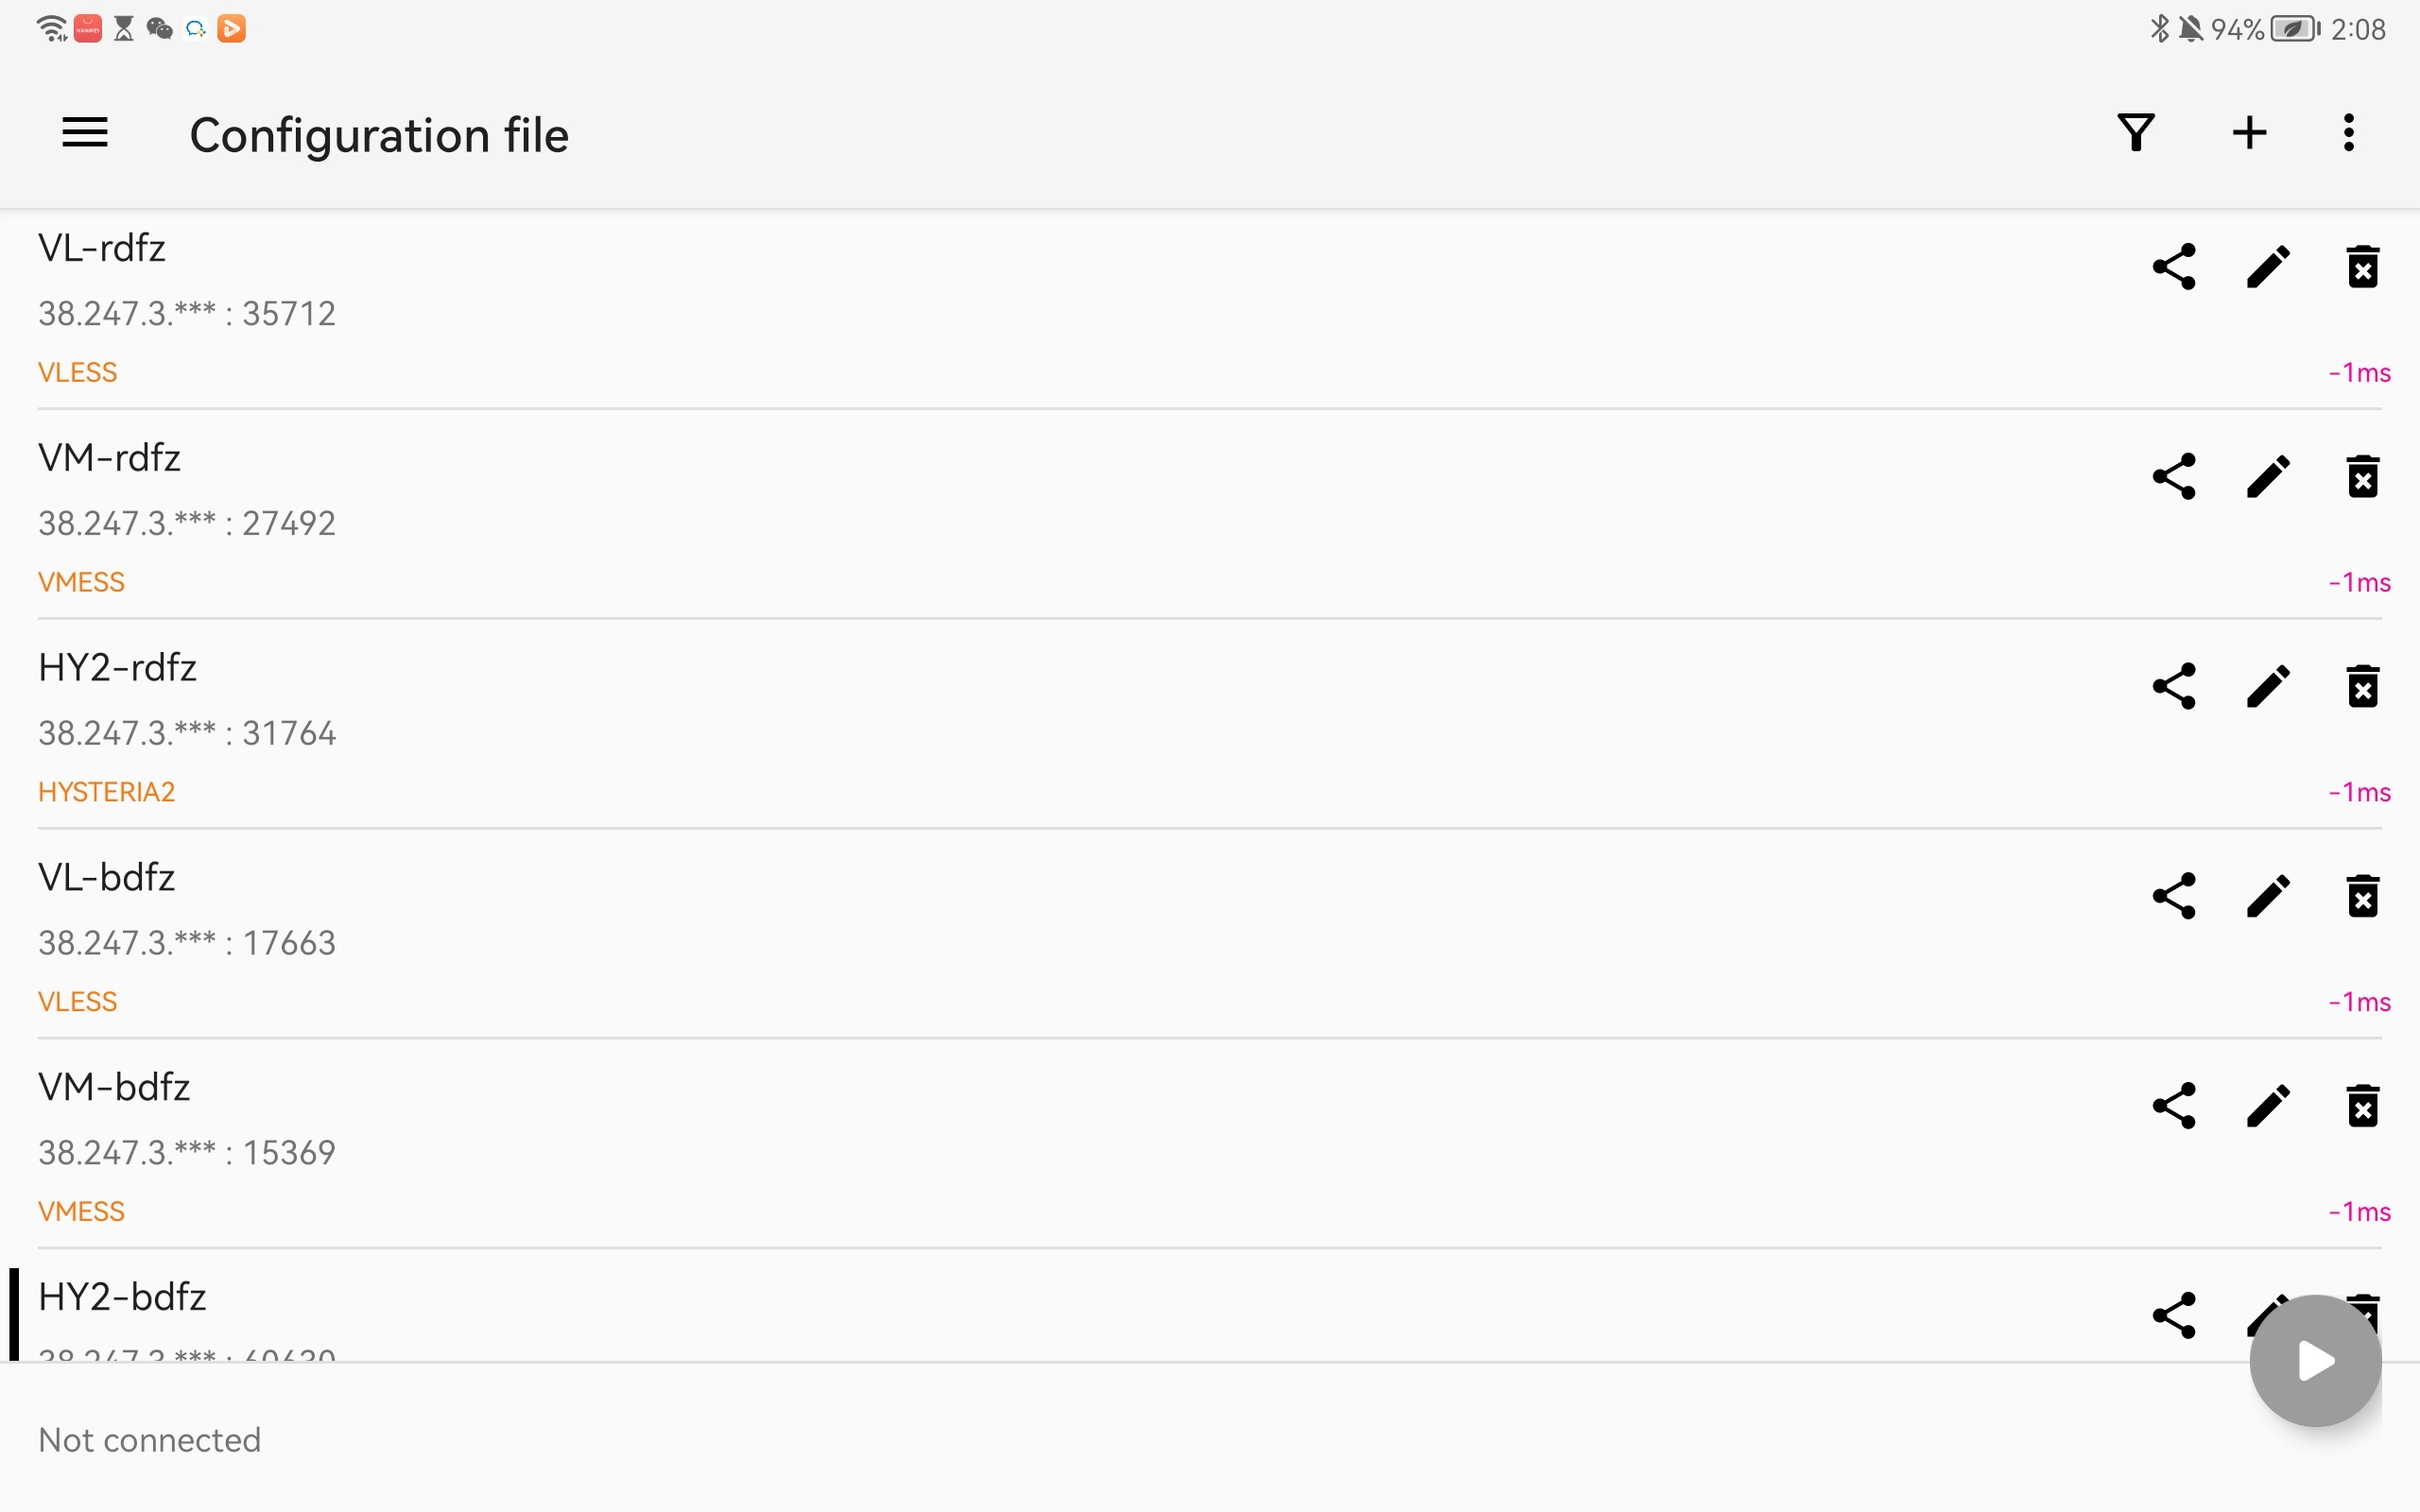The height and width of the screenshot is (1512, 2420).
Task: Start the connection with play button
Action: (2315, 1360)
